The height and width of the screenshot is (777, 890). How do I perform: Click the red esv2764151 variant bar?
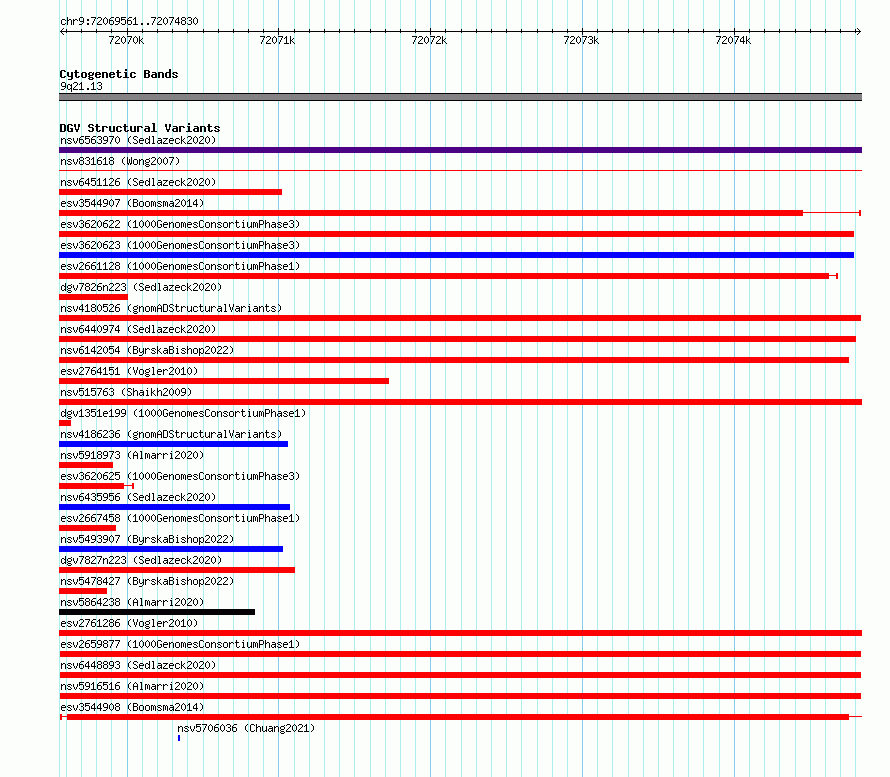pyautogui.click(x=224, y=381)
